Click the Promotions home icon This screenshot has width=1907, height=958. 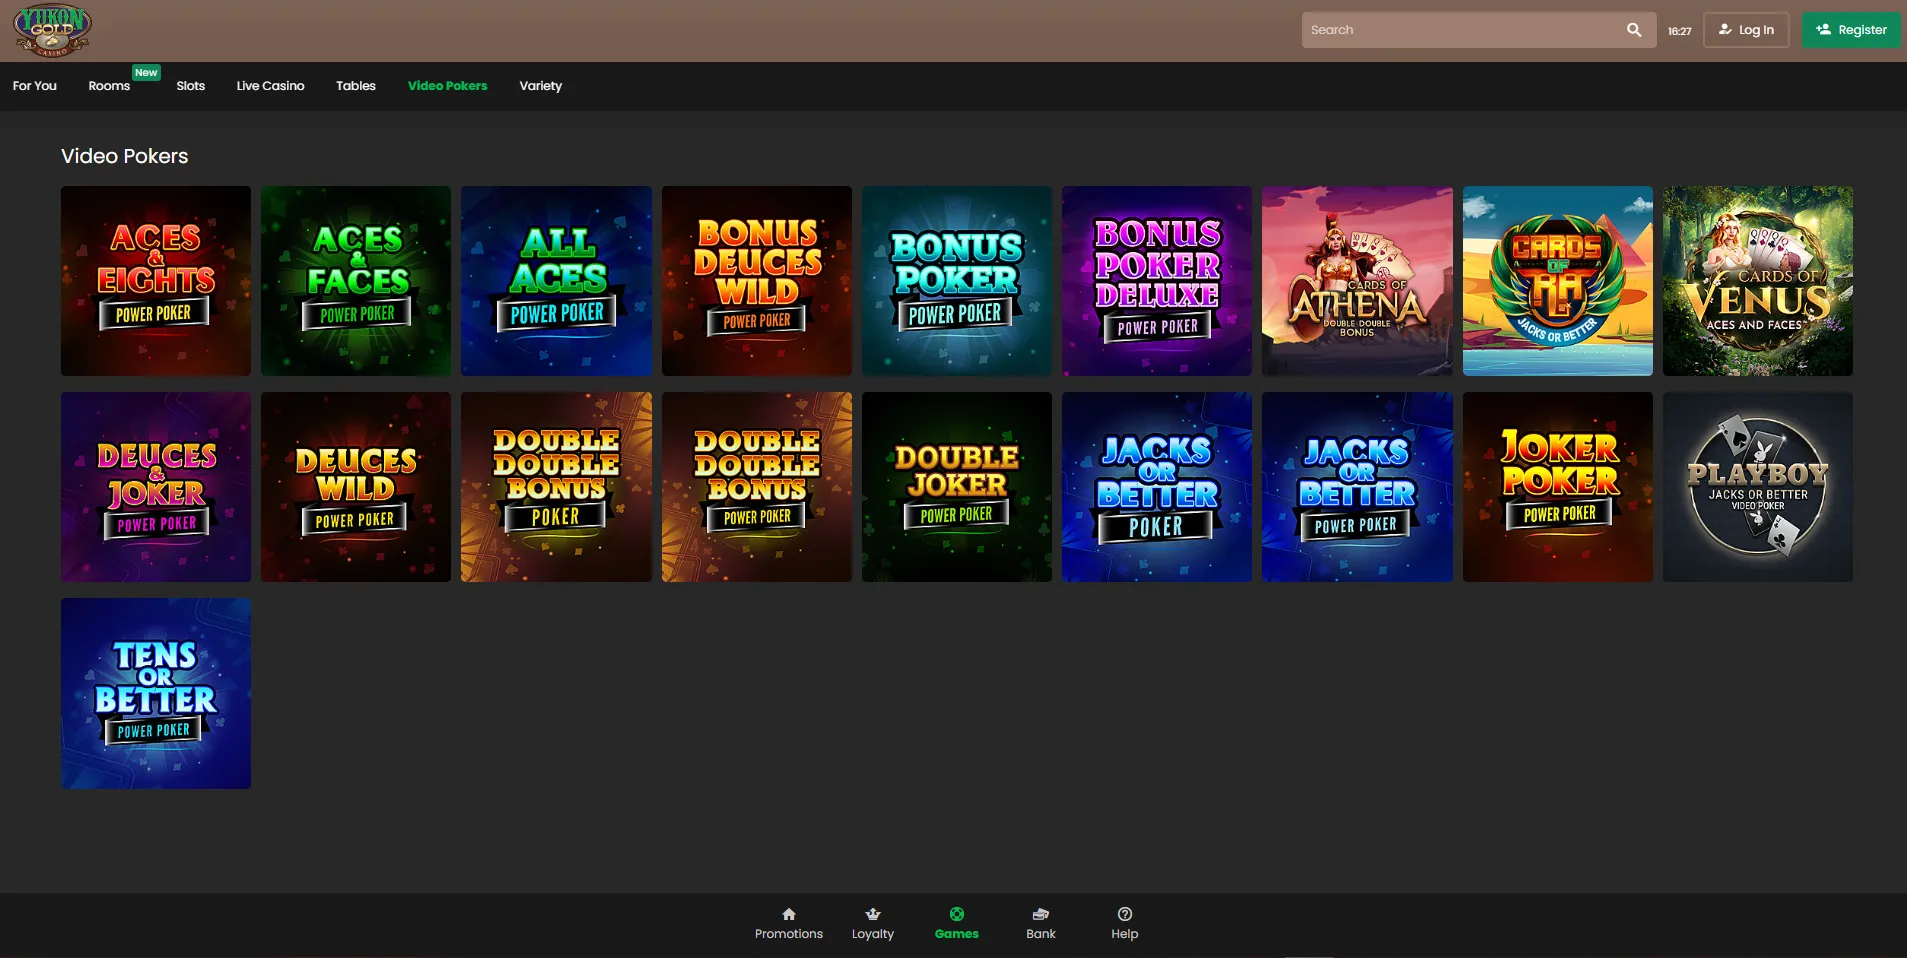789,914
